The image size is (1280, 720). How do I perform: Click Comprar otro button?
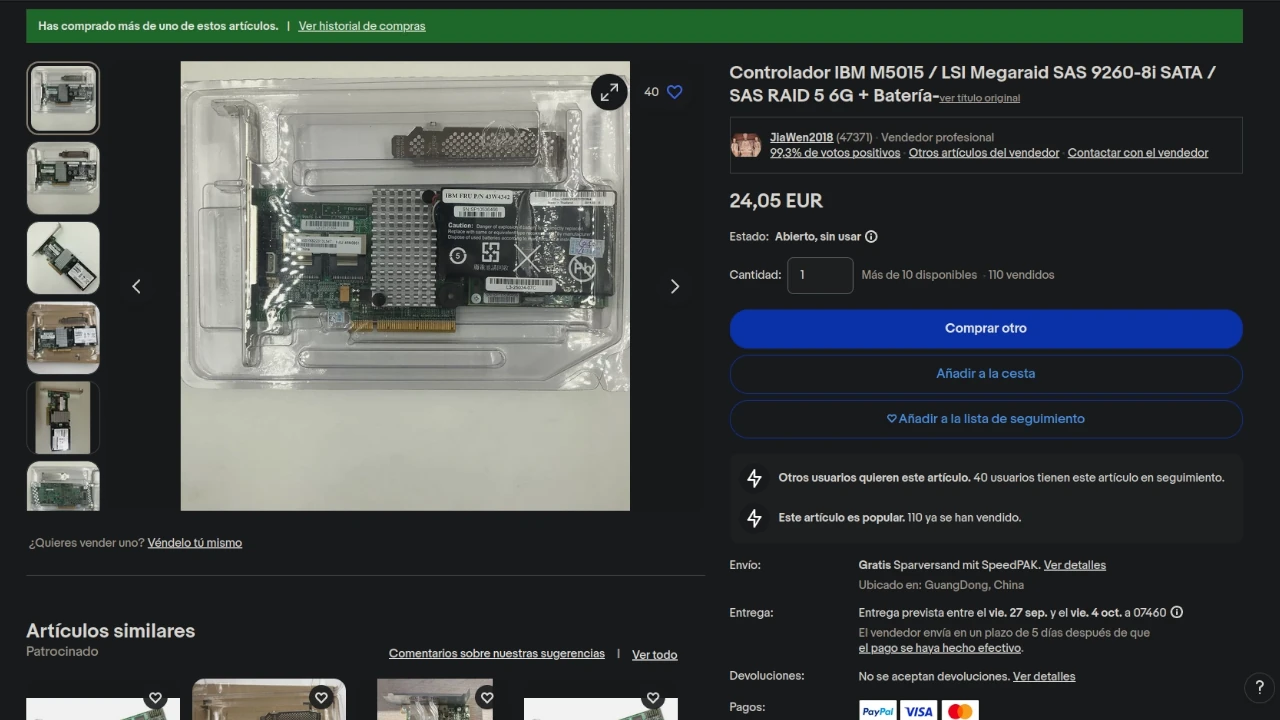[986, 328]
